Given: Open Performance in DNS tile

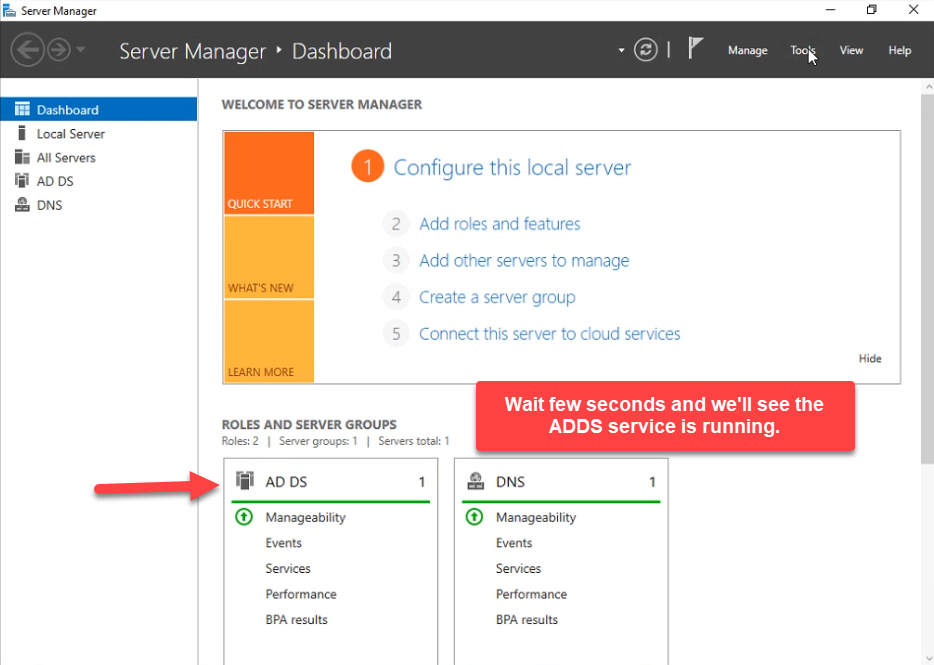Looking at the screenshot, I should click(x=531, y=594).
